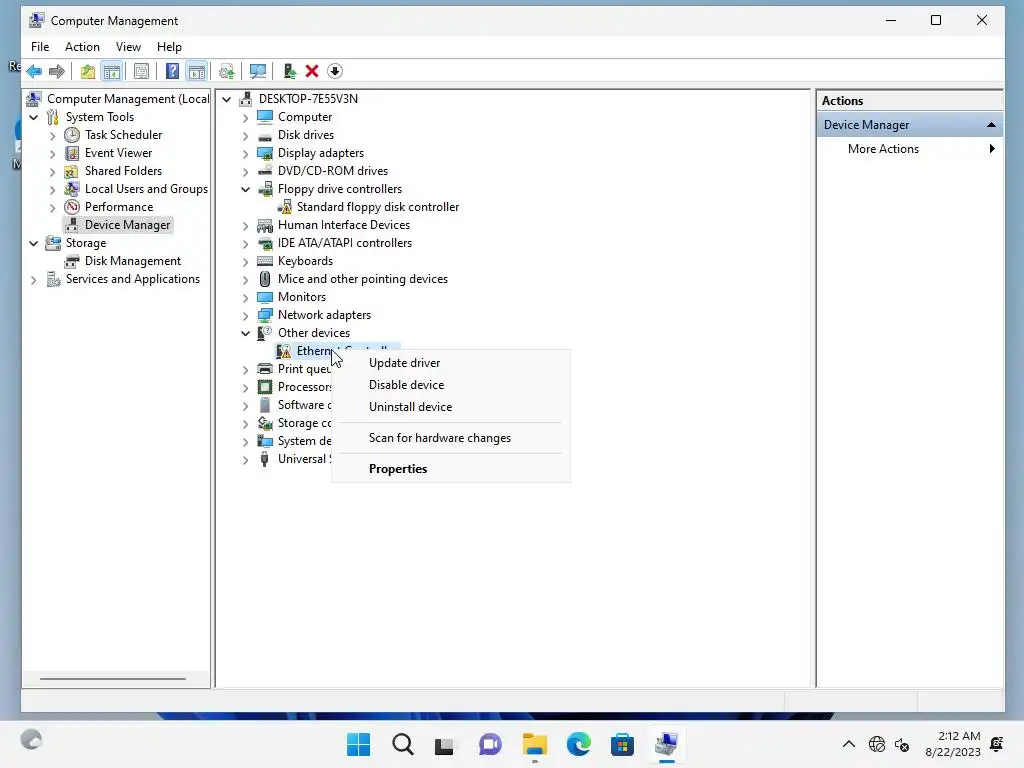Expand the Display adapters category
1024x768 pixels.
(x=246, y=153)
